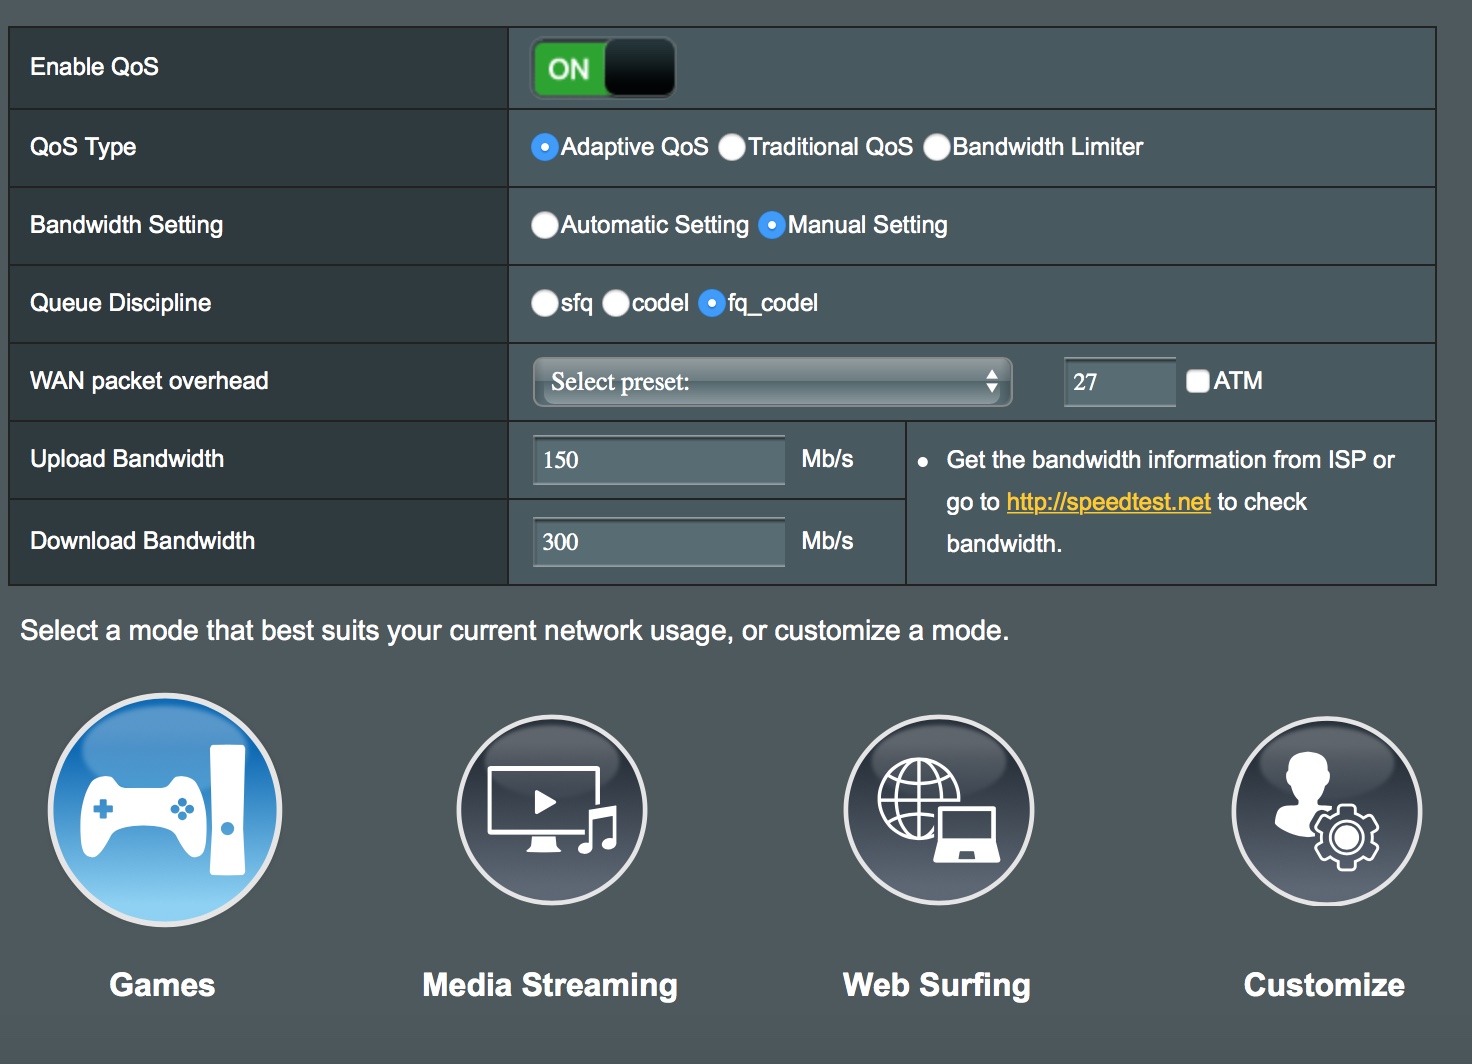Click the Games label text
Image resolution: width=1472 pixels, height=1064 pixels.
pos(162,985)
